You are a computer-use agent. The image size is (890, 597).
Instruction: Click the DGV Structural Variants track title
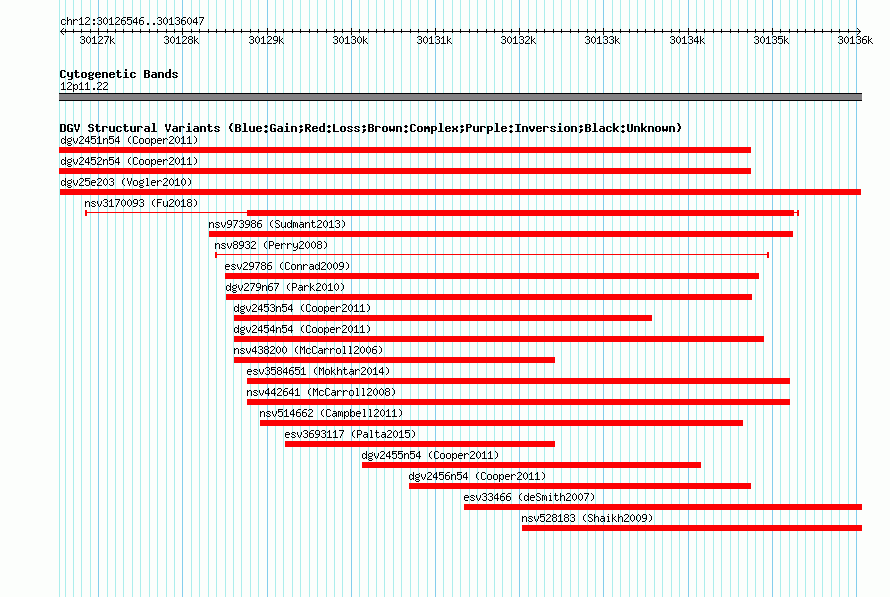(x=370, y=128)
